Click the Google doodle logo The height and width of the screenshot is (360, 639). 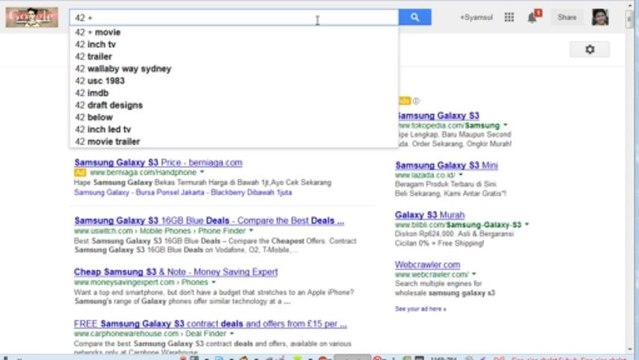(31, 17)
